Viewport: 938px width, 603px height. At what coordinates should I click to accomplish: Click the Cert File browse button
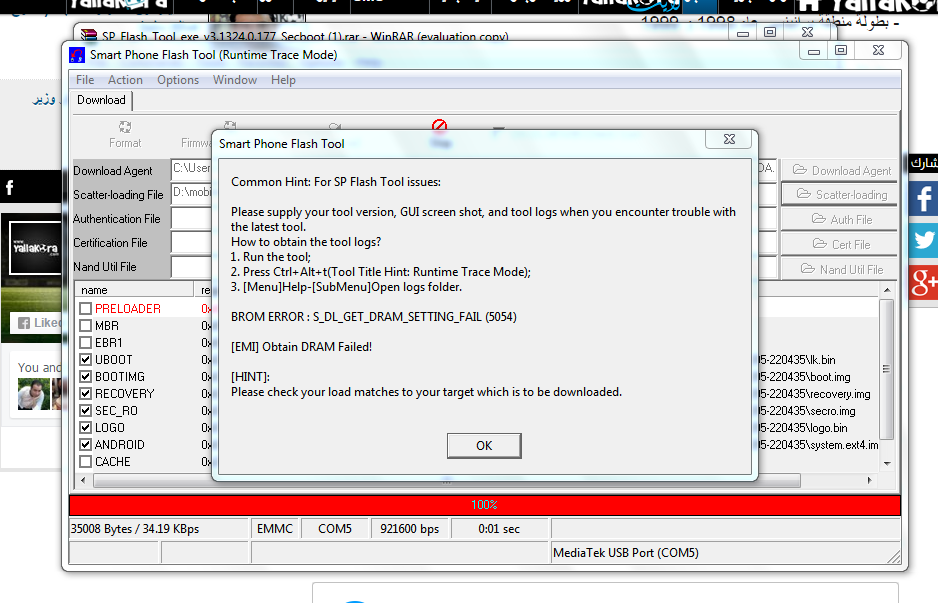(841, 245)
